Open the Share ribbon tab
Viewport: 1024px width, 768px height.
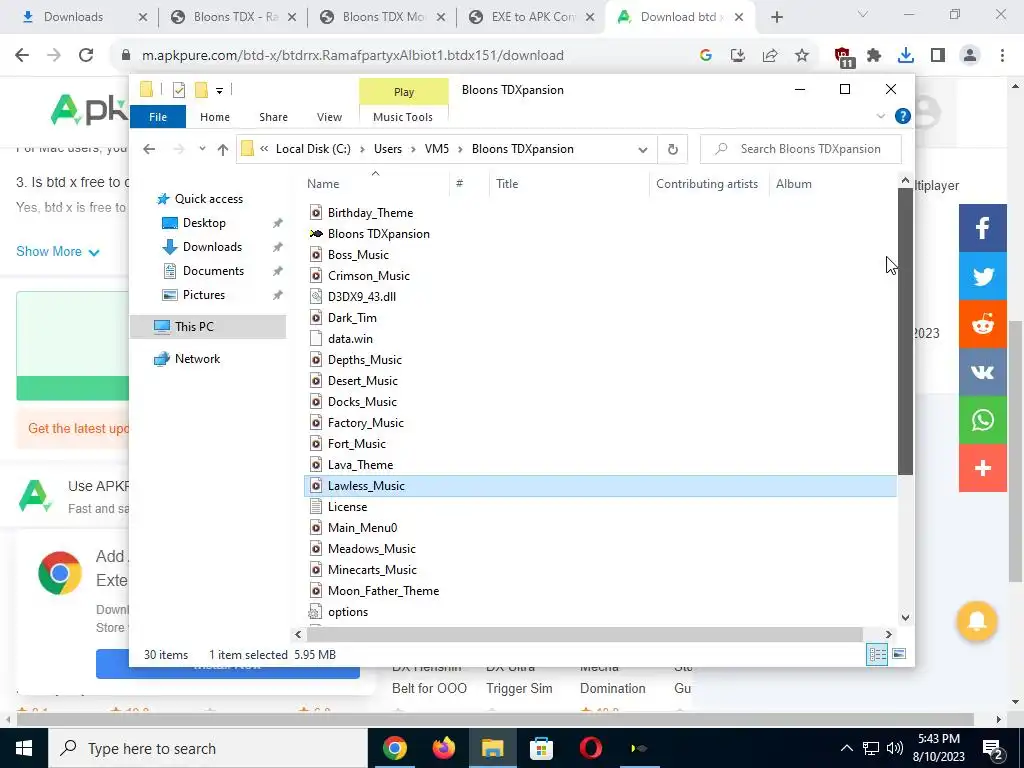click(273, 117)
